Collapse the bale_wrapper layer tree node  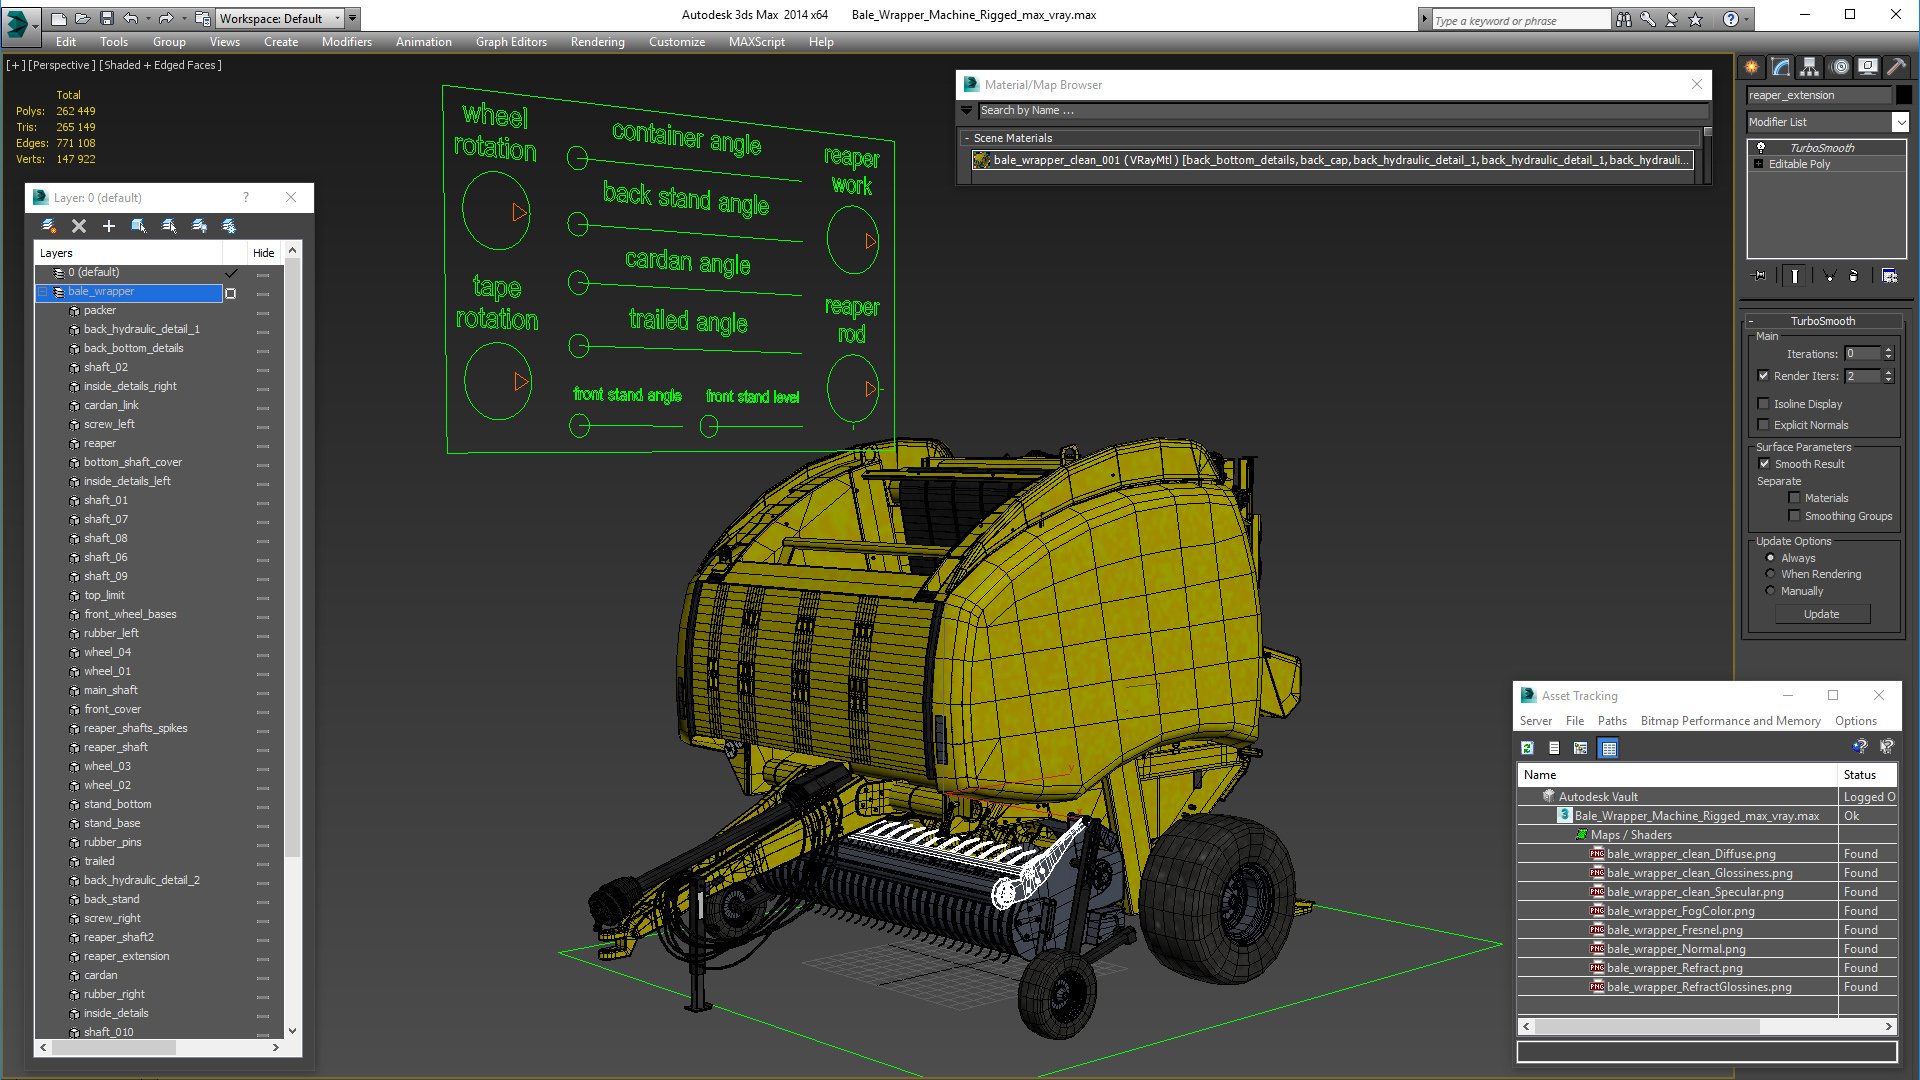click(43, 292)
